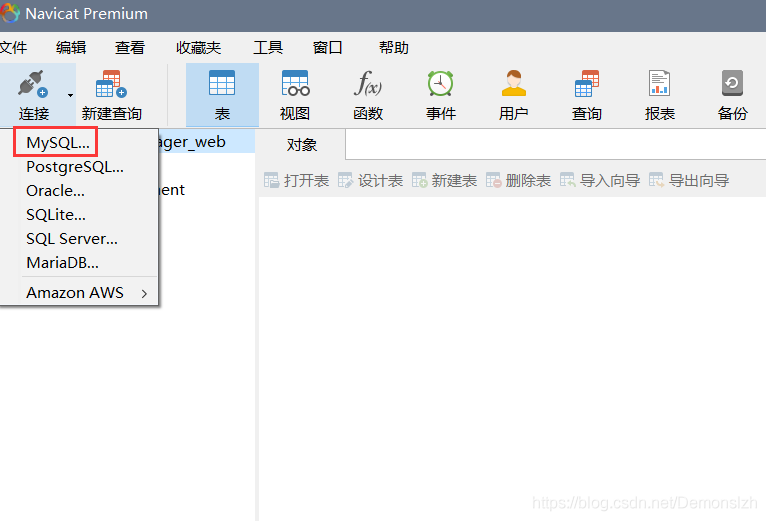Click the 导出向导 export wizard icon
Image resolution: width=766 pixels, height=521 pixels.
(656, 180)
